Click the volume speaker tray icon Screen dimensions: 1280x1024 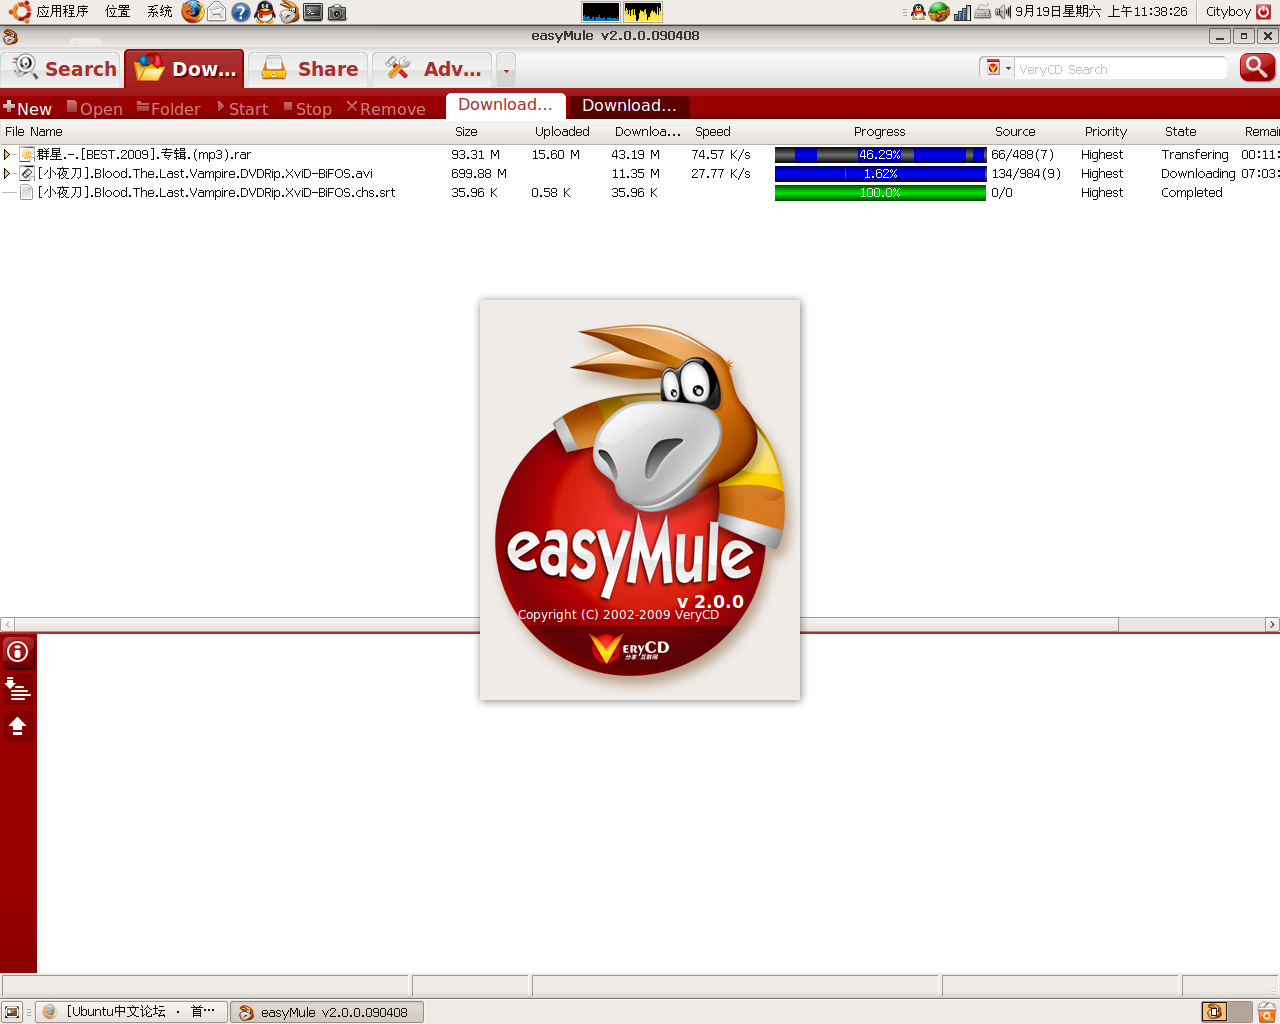pyautogui.click(x=1003, y=12)
